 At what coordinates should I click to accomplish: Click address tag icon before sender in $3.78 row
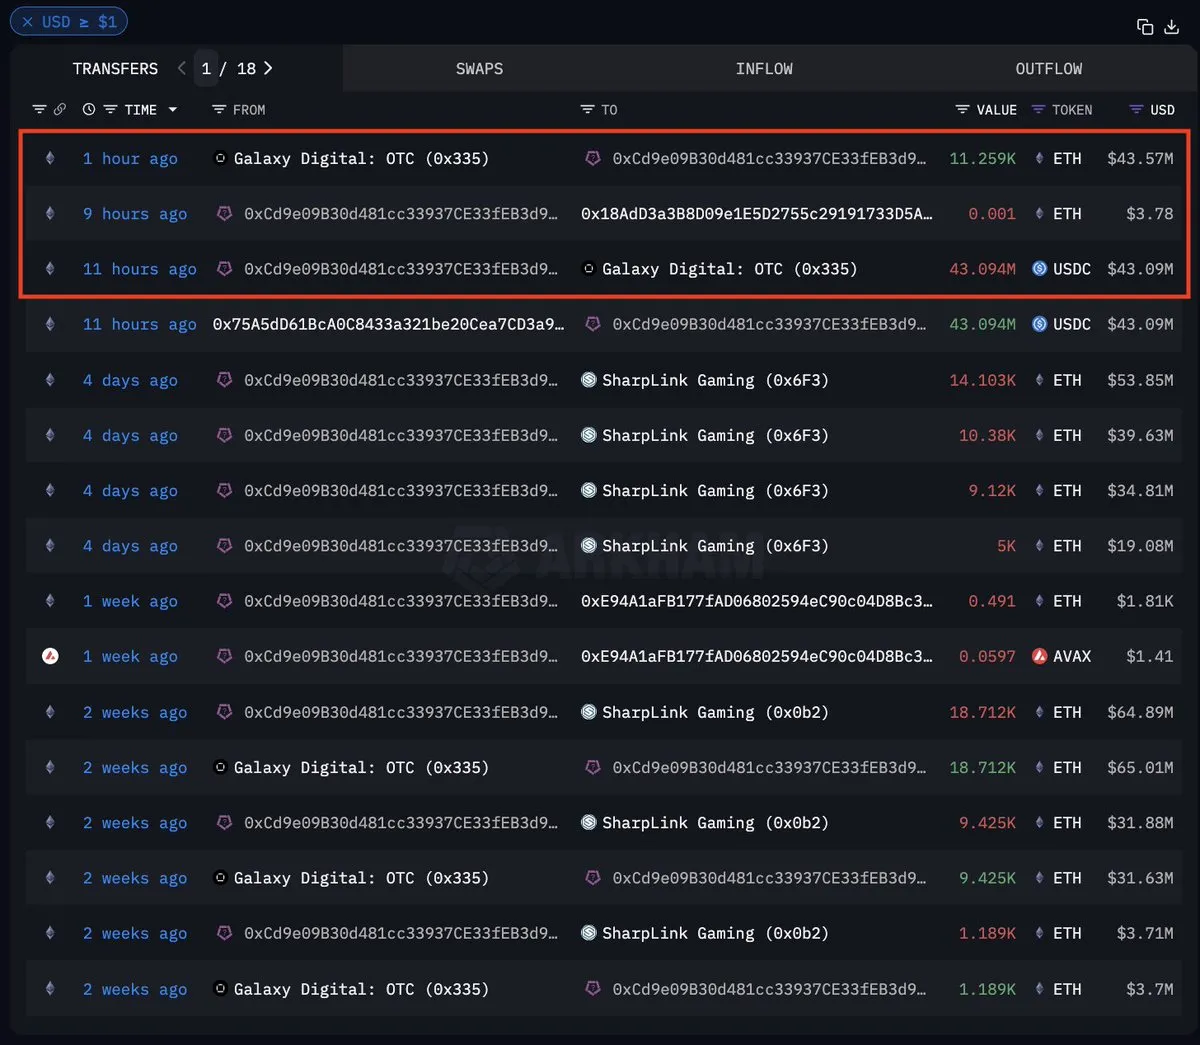224,213
